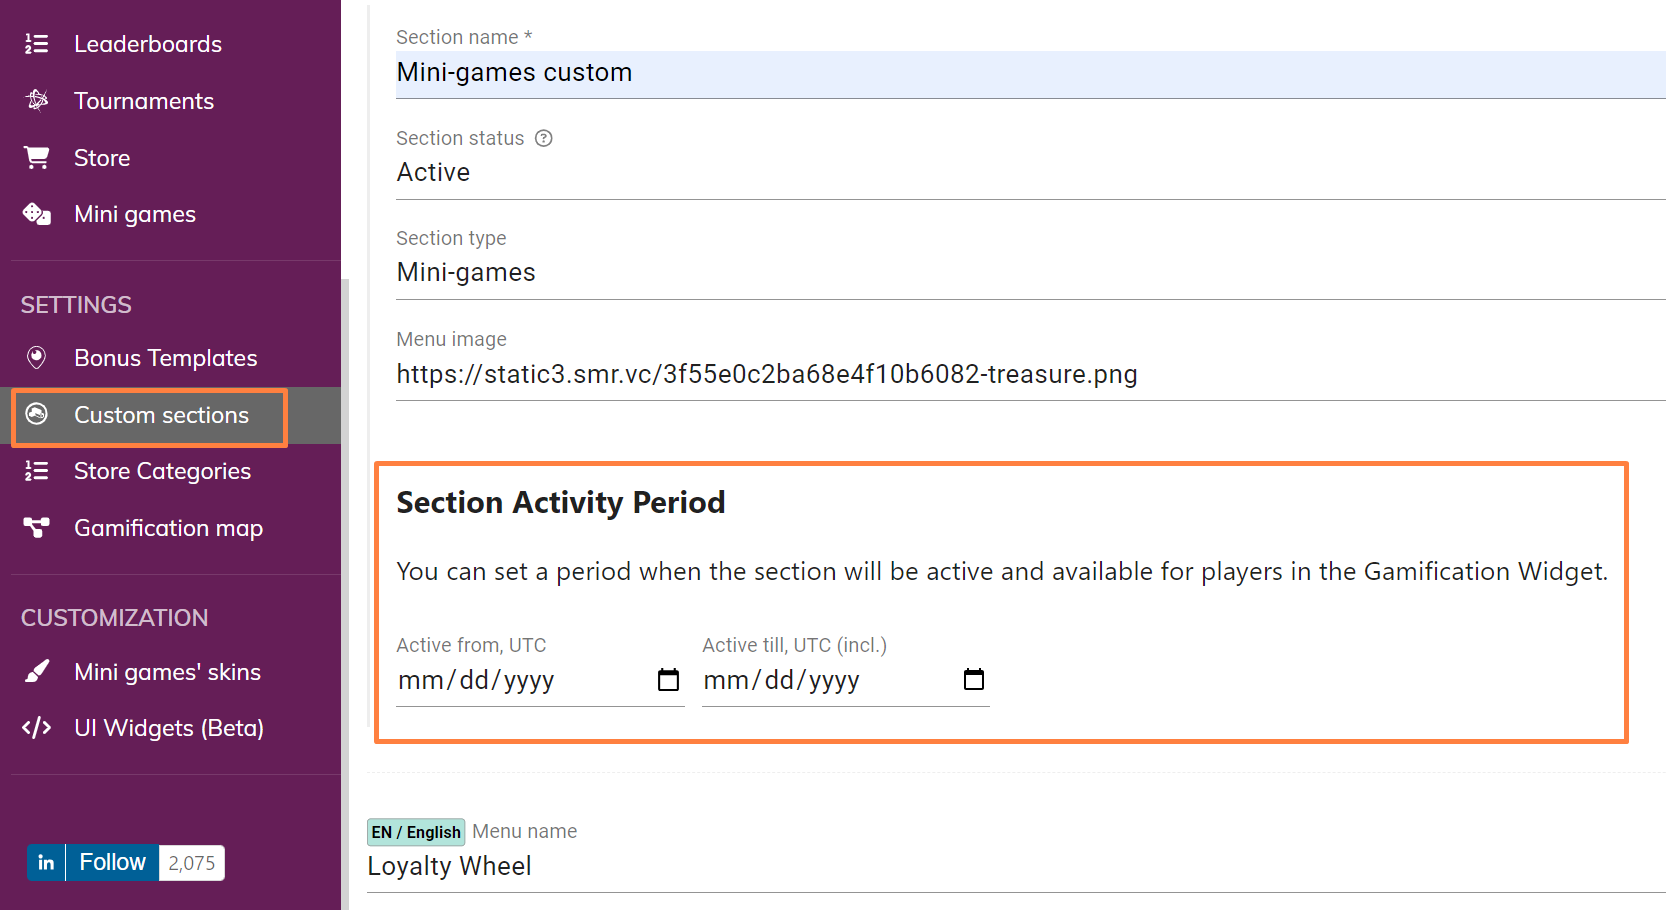Click the Leaderboards list icon
This screenshot has height=910, width=1666.
(x=37, y=44)
